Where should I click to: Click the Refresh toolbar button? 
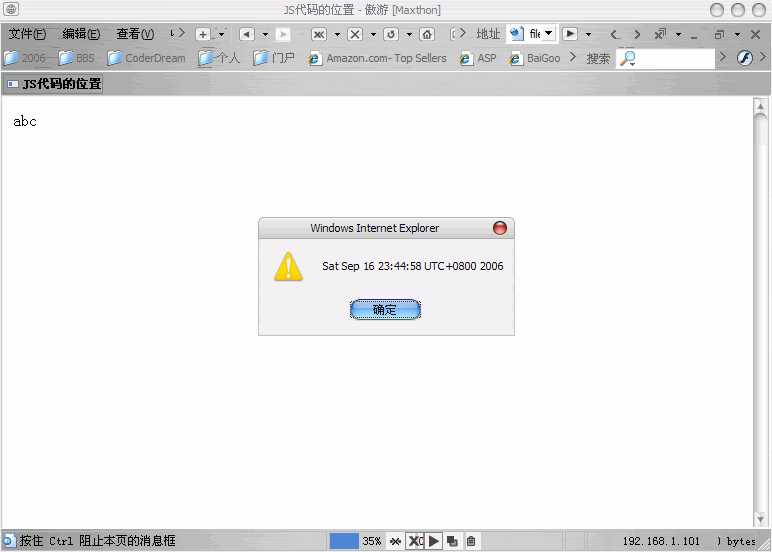tap(391, 34)
